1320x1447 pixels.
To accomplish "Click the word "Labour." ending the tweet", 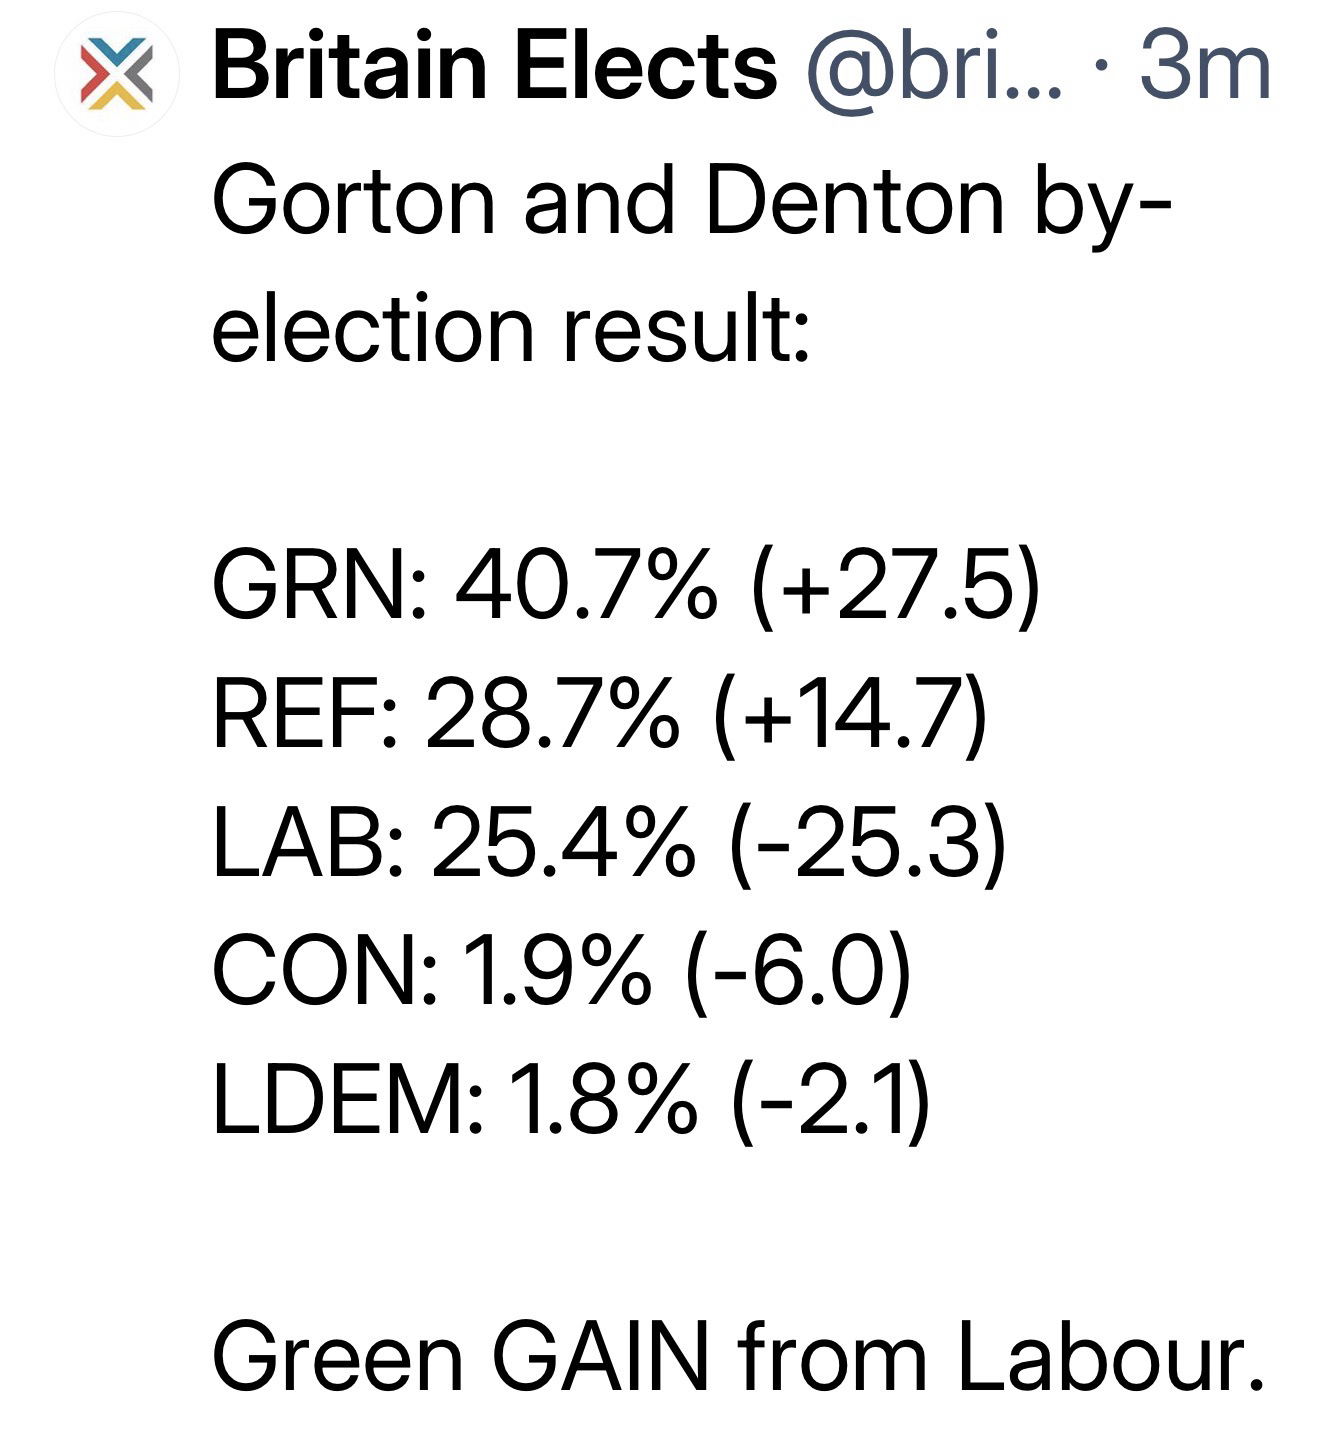I will 1110,1357.
